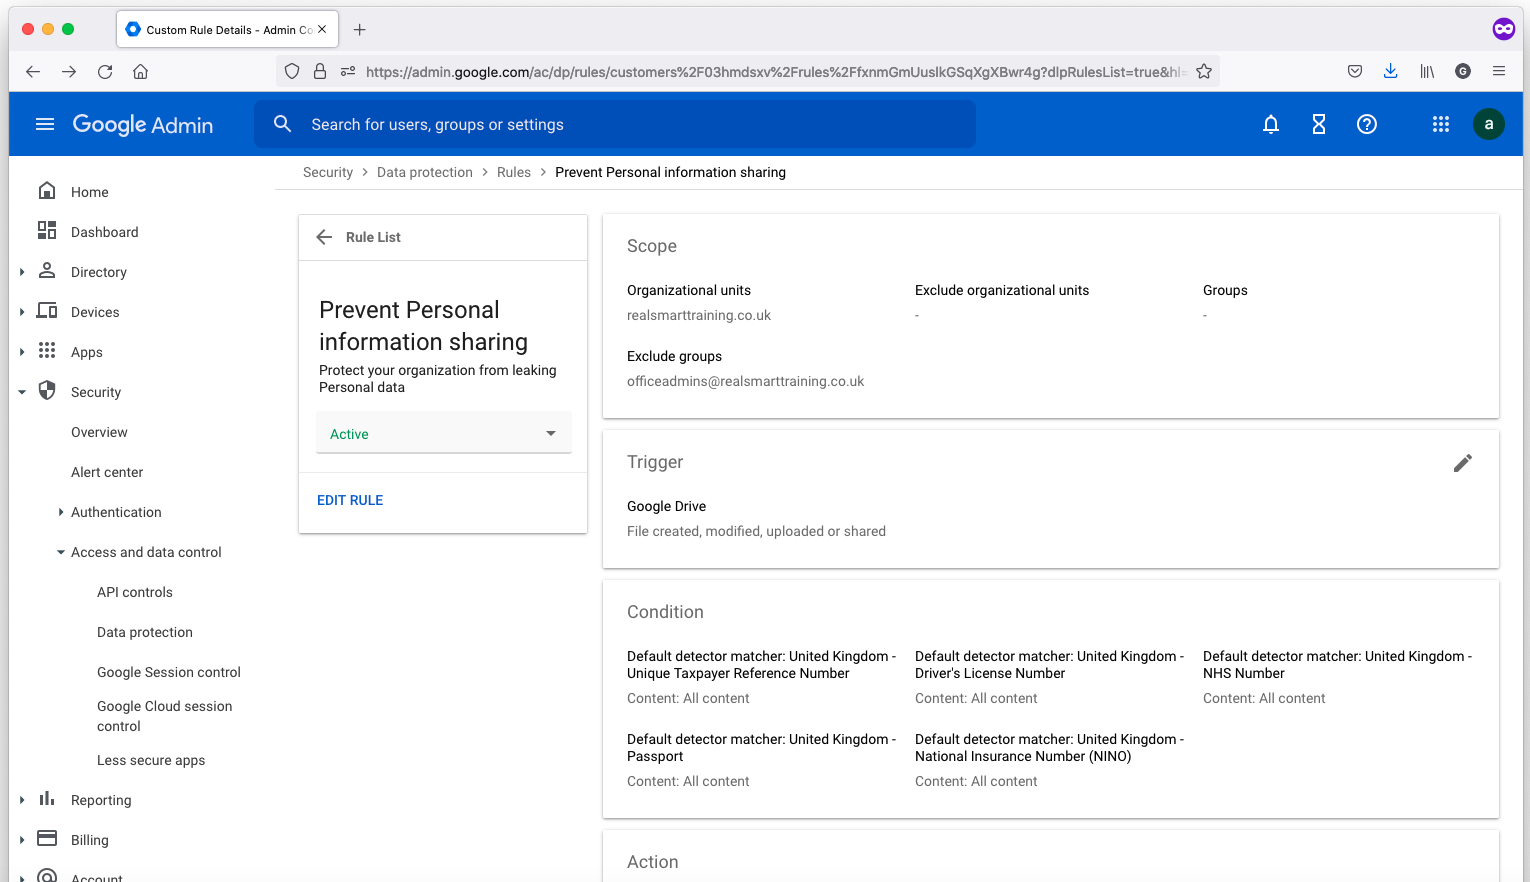Open Data protection in the sidebar

[x=145, y=632]
